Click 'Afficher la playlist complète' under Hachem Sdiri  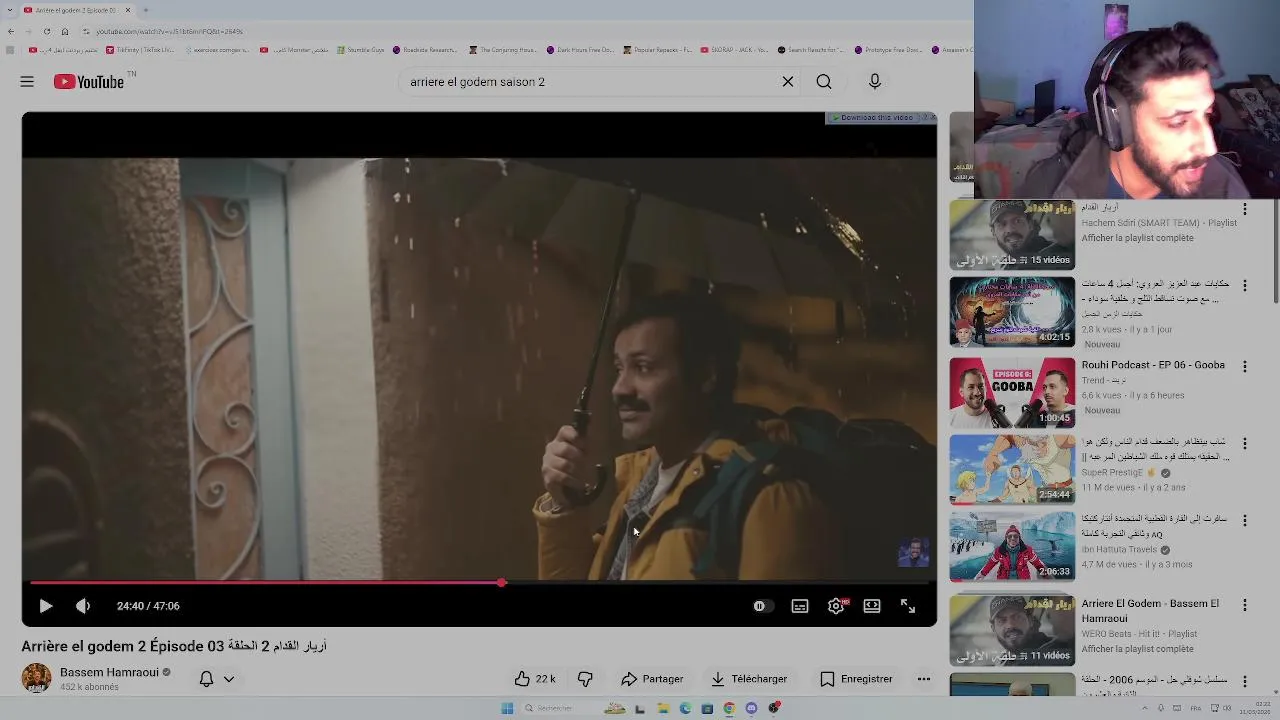click(x=1137, y=238)
